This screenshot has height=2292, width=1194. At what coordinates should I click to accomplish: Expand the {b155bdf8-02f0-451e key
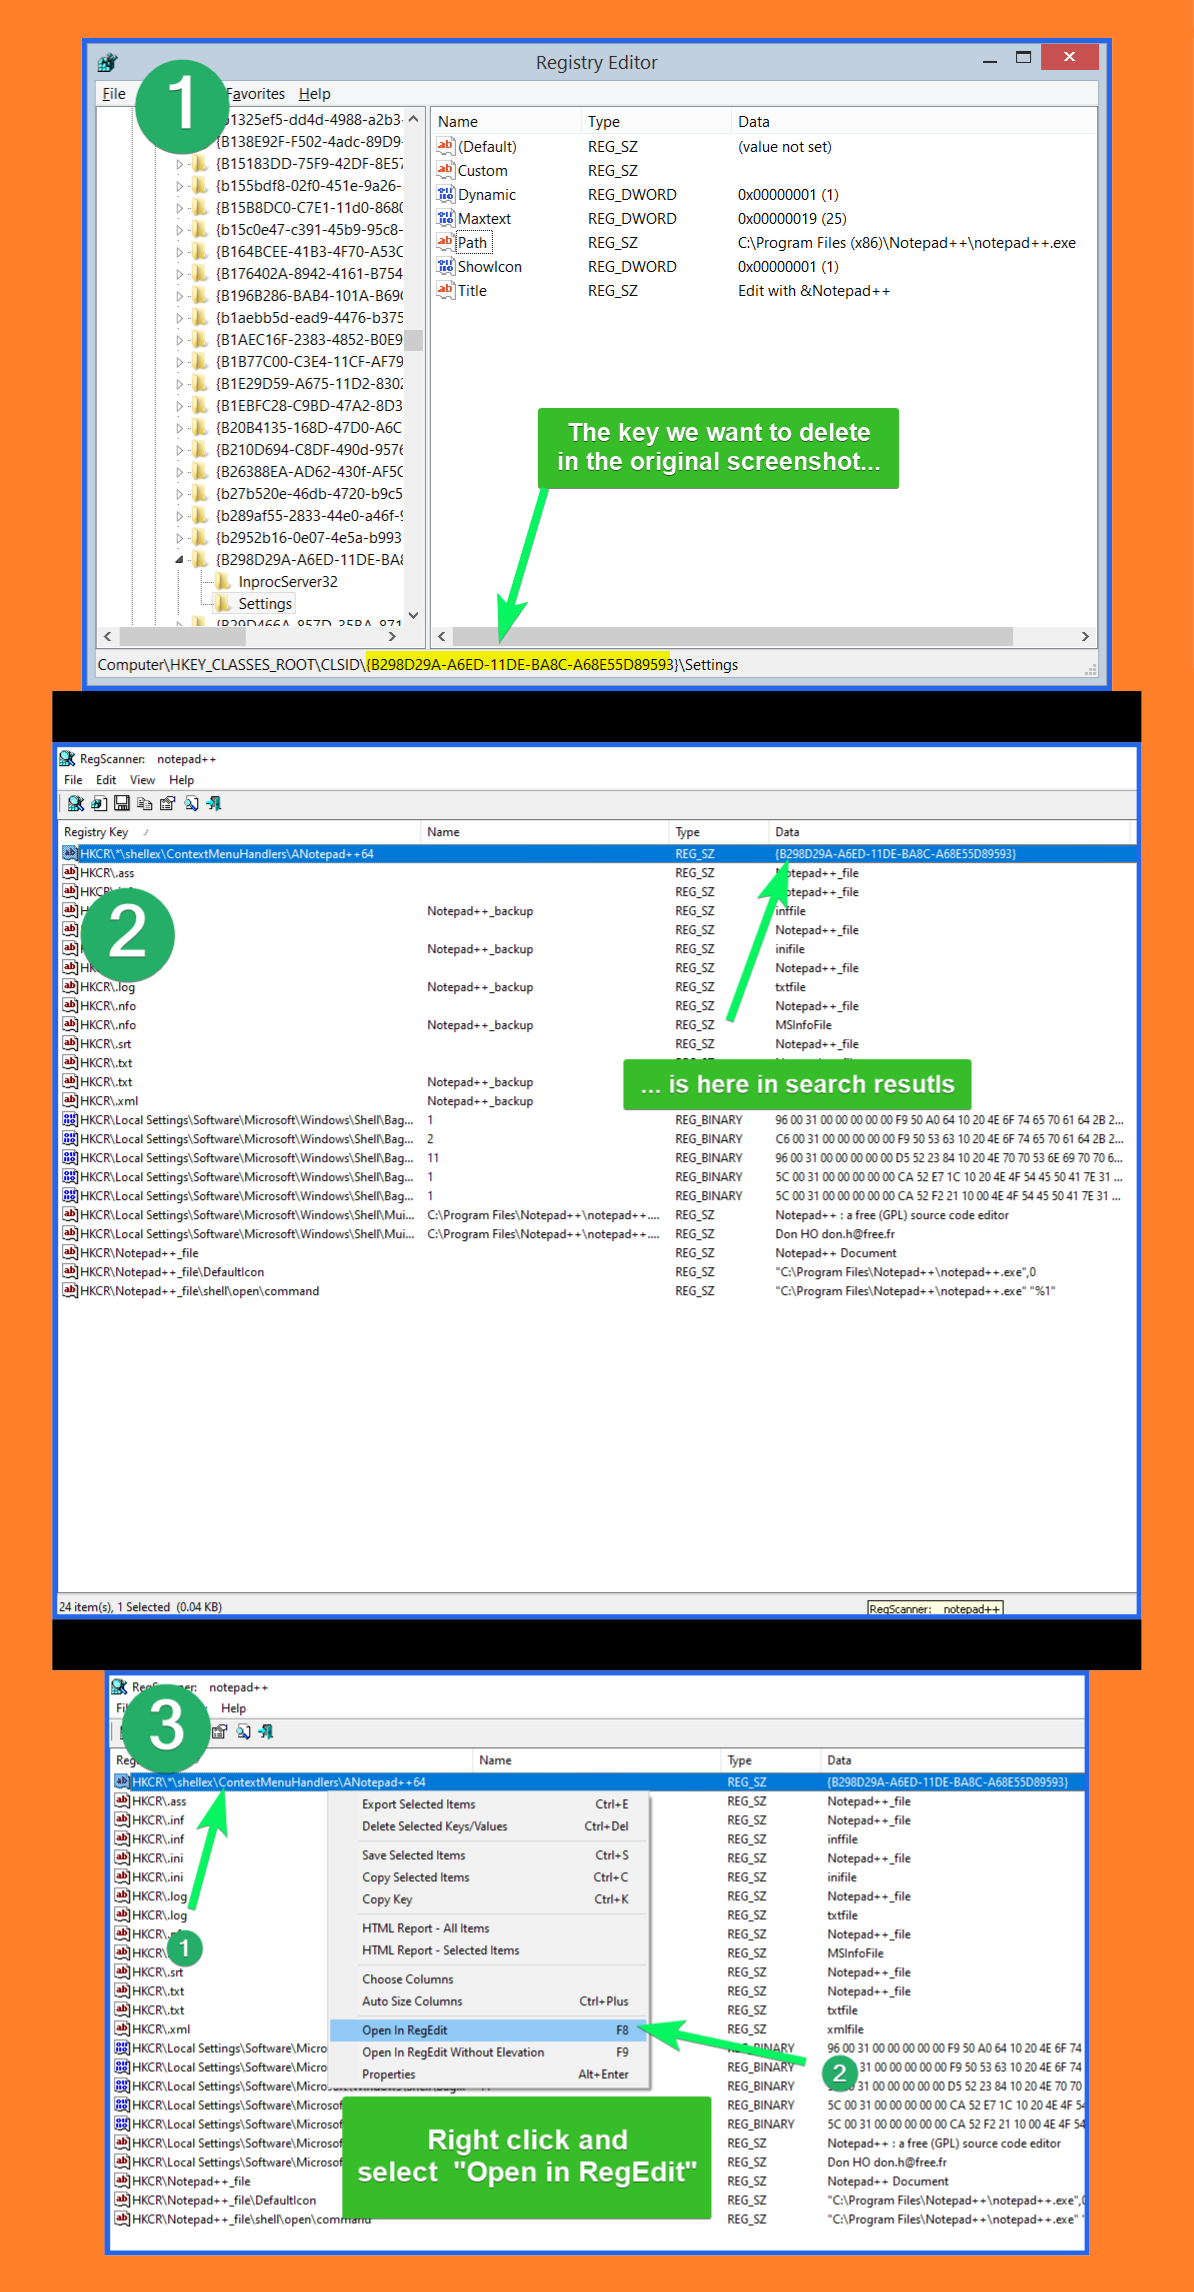pos(180,186)
